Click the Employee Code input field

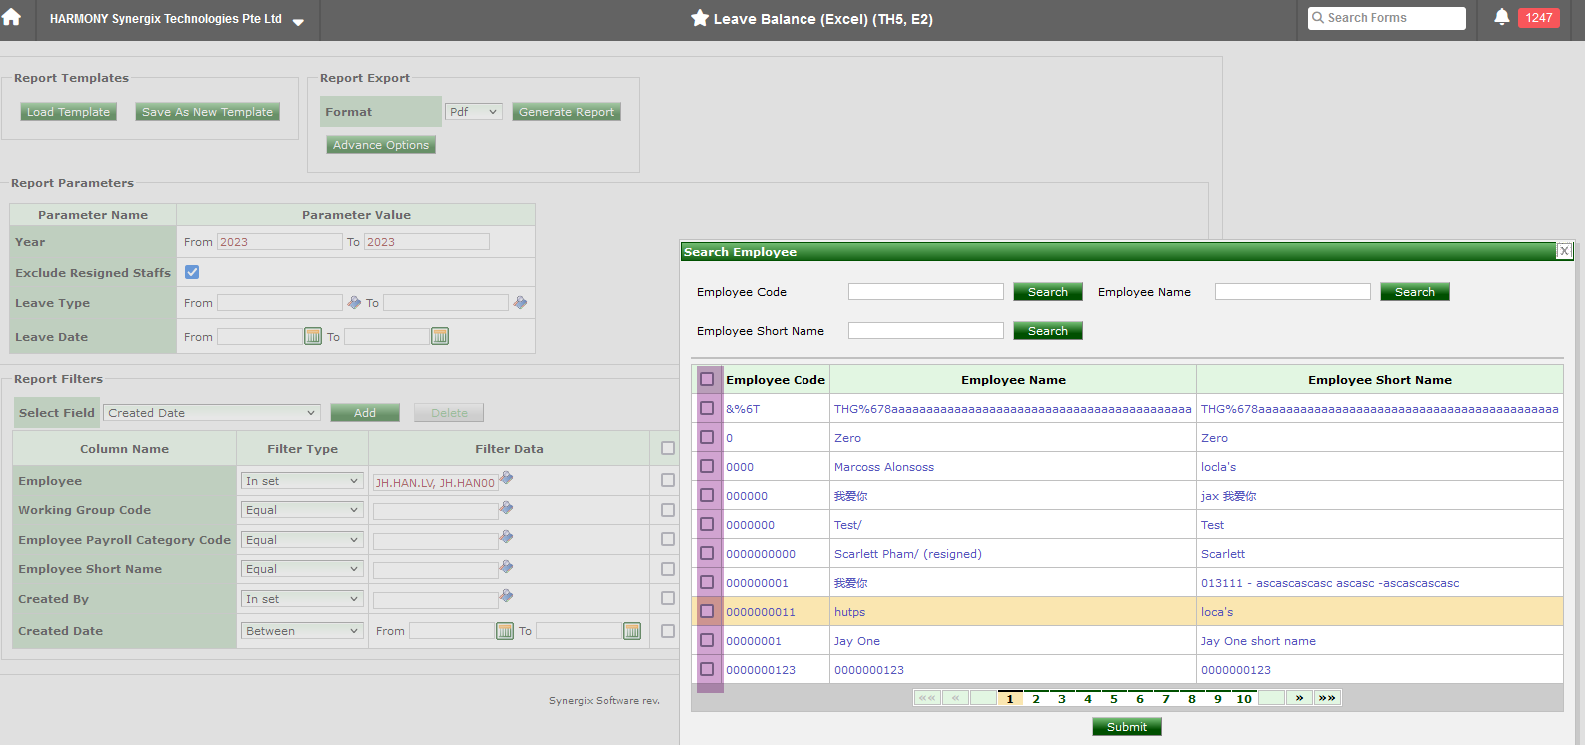point(926,291)
